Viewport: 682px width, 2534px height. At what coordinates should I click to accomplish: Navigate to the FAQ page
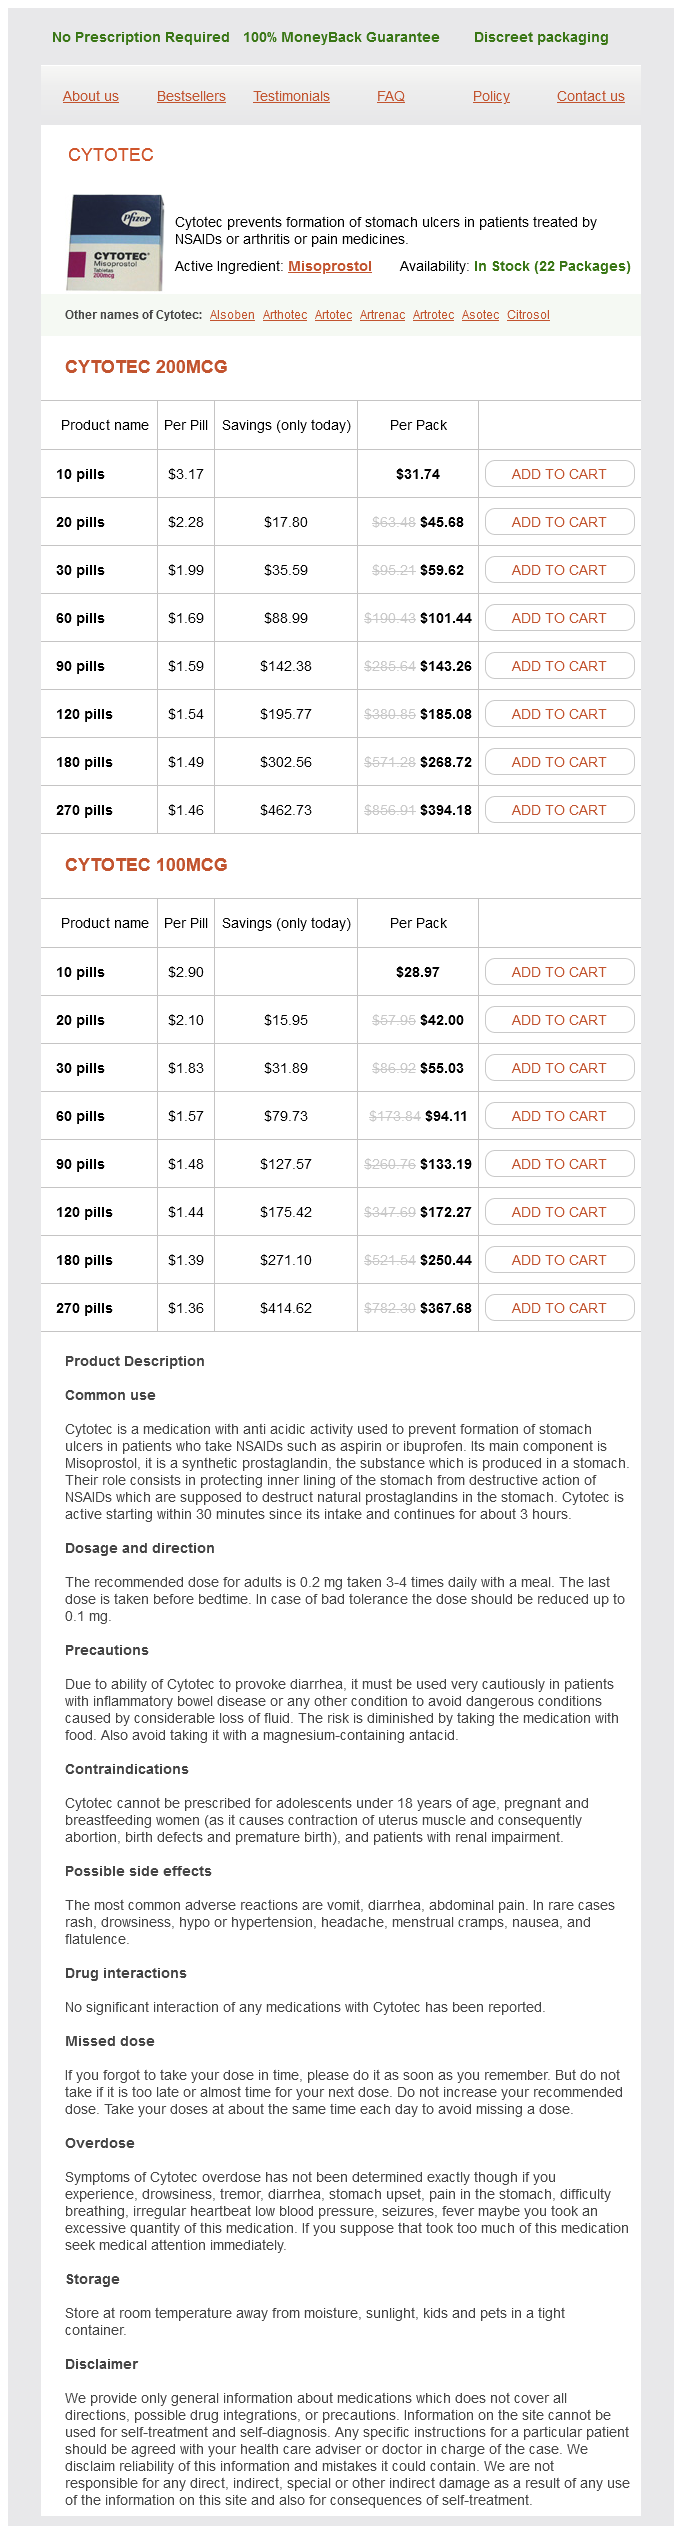coord(391,96)
